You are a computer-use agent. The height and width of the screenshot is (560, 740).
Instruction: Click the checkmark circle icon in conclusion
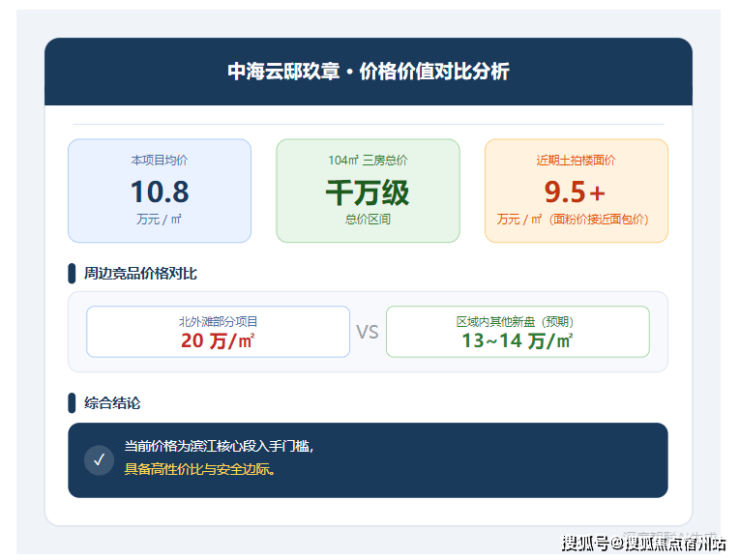[99, 460]
